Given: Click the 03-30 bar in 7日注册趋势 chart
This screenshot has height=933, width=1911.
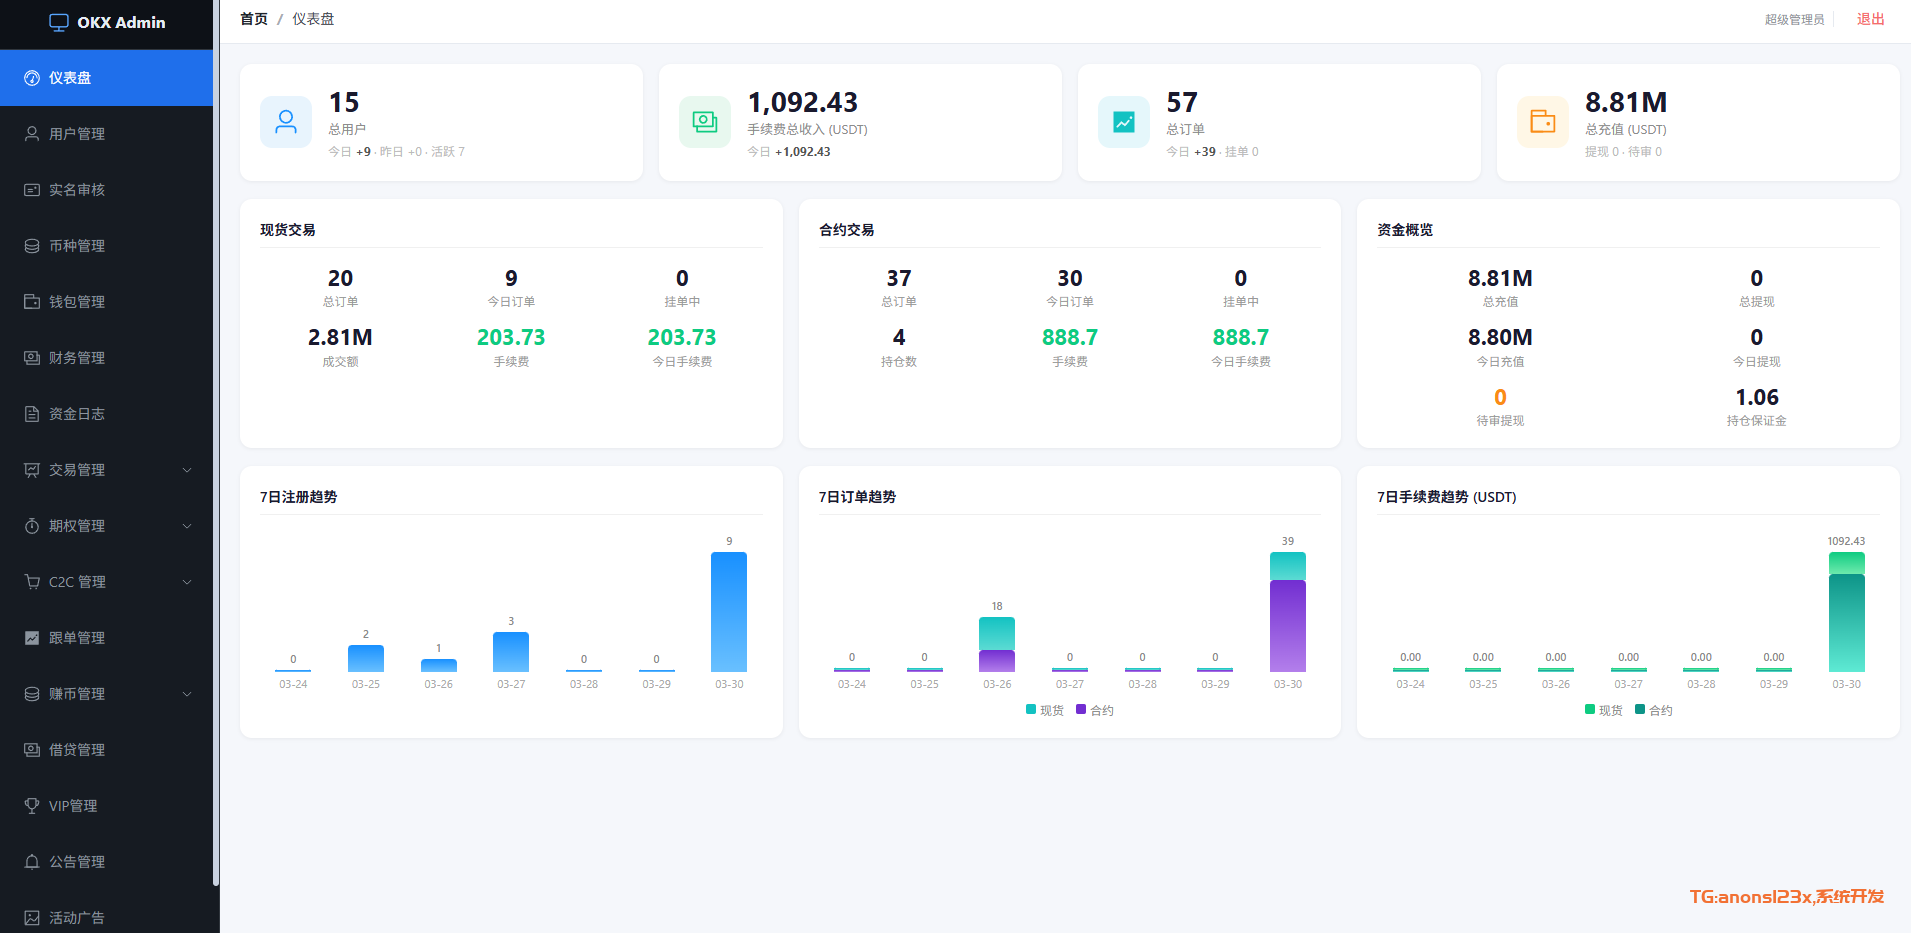Looking at the screenshot, I should pos(729,612).
